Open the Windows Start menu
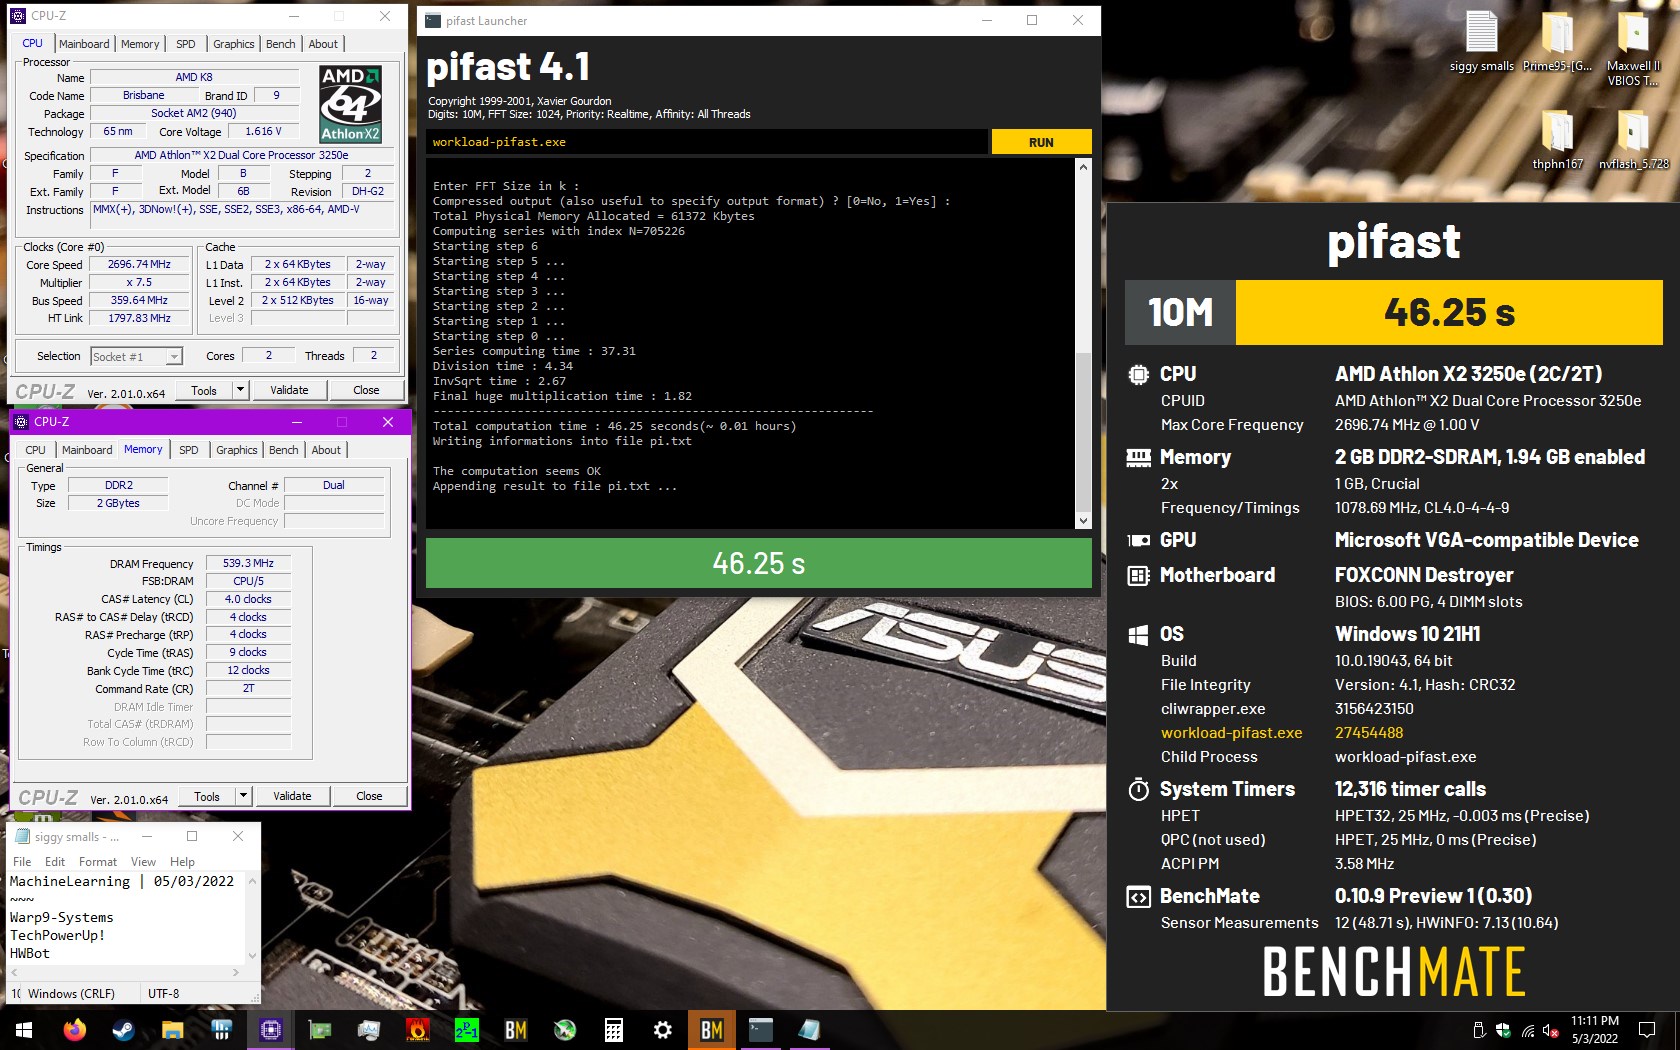The height and width of the screenshot is (1050, 1680). point(24,1029)
